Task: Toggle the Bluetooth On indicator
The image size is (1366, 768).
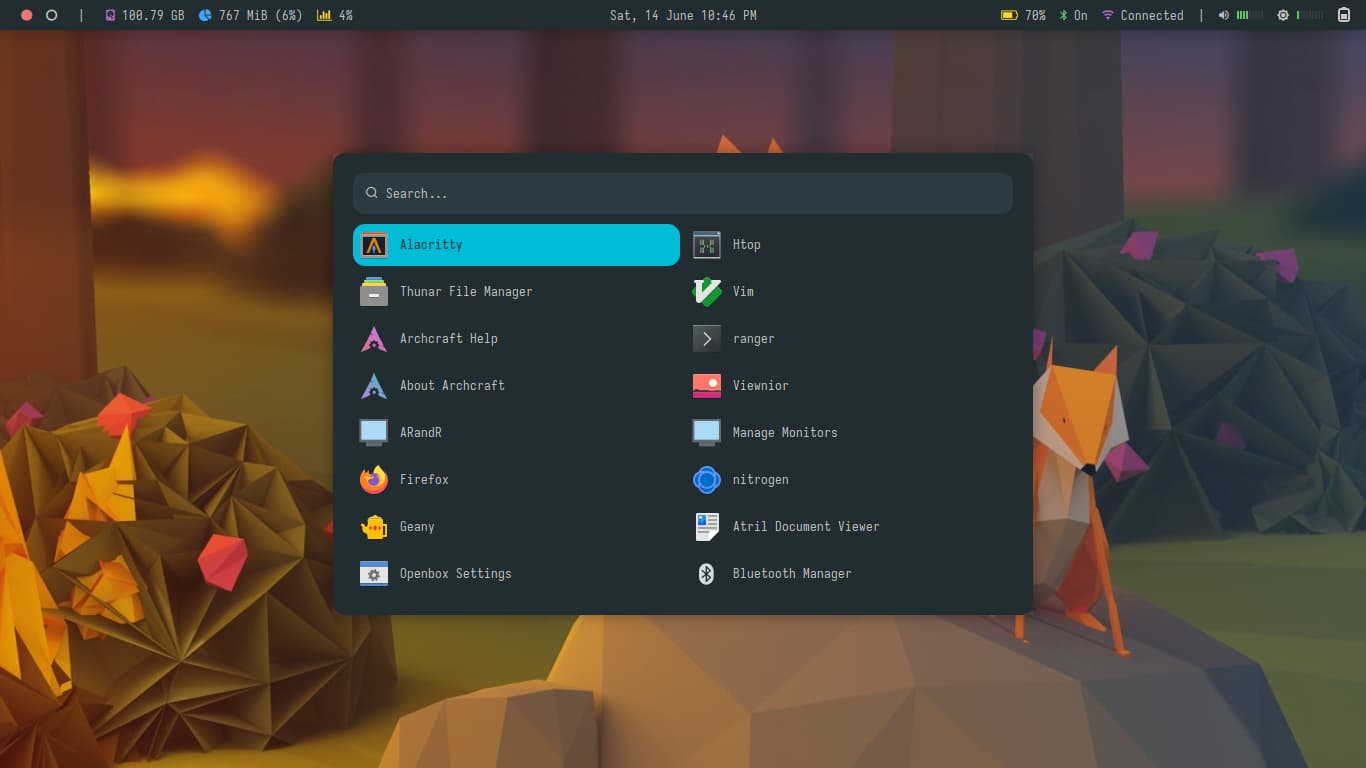Action: click(x=1073, y=15)
